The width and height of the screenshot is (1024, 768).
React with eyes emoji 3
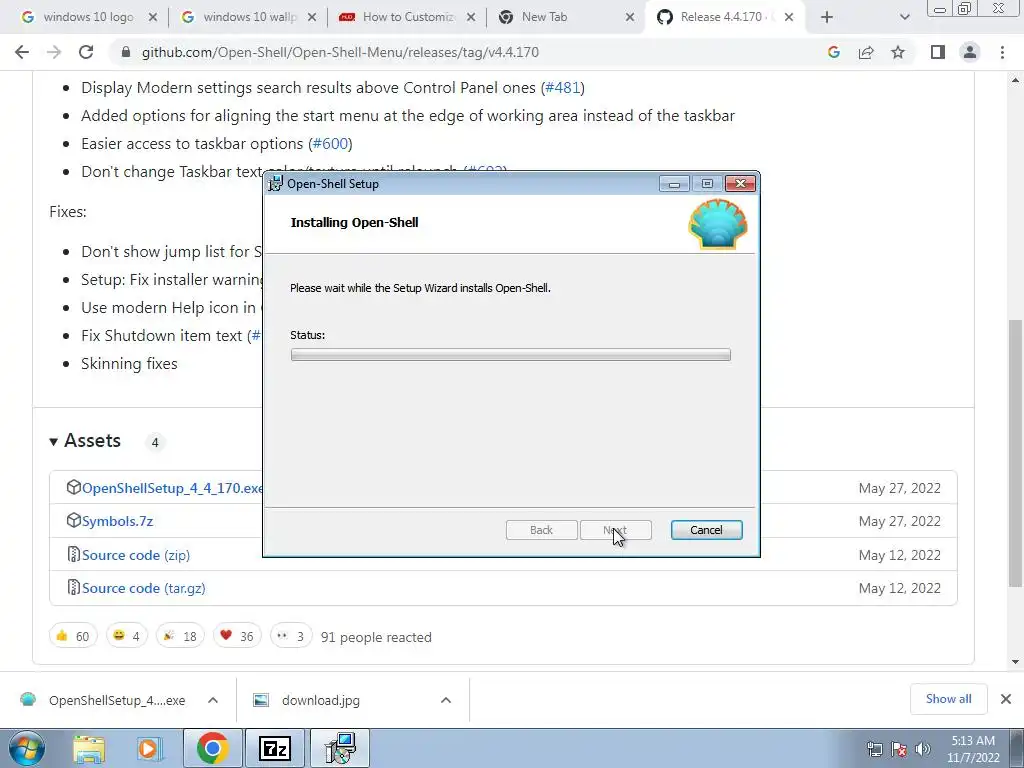coord(291,636)
